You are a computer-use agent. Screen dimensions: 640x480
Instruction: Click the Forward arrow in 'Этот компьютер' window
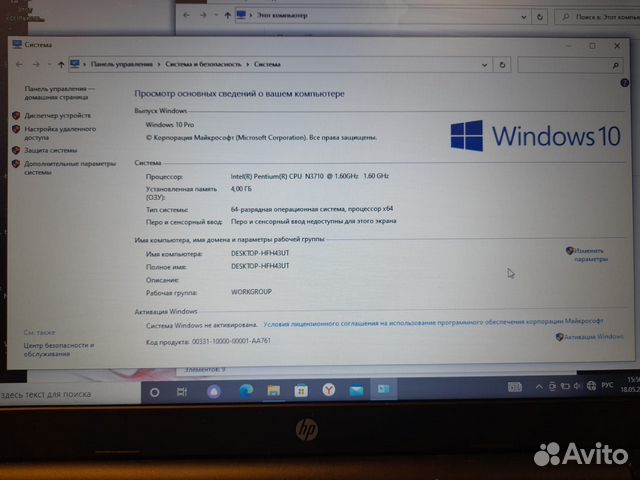coord(203,16)
